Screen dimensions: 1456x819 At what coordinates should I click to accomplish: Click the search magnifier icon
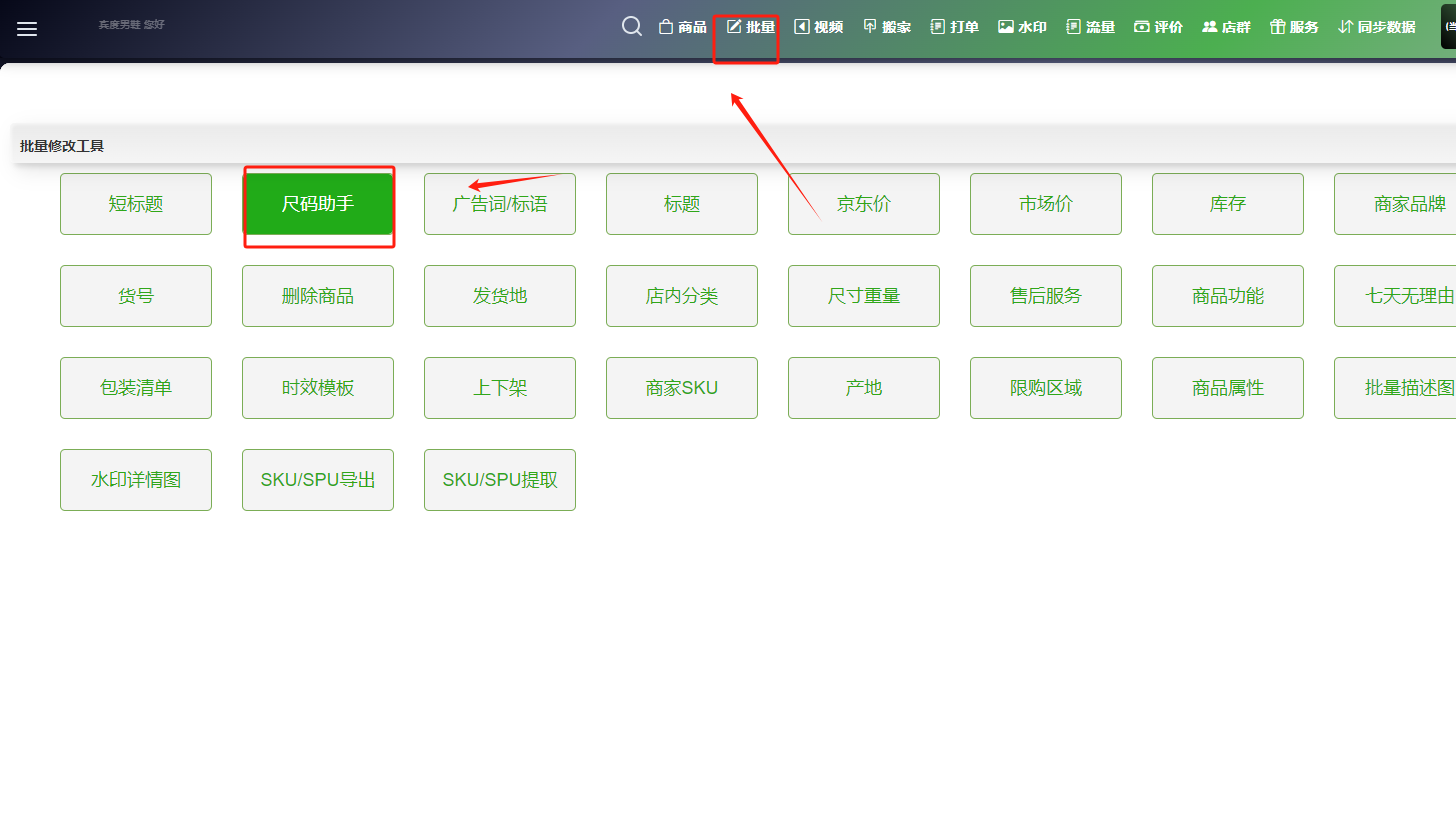click(x=632, y=27)
